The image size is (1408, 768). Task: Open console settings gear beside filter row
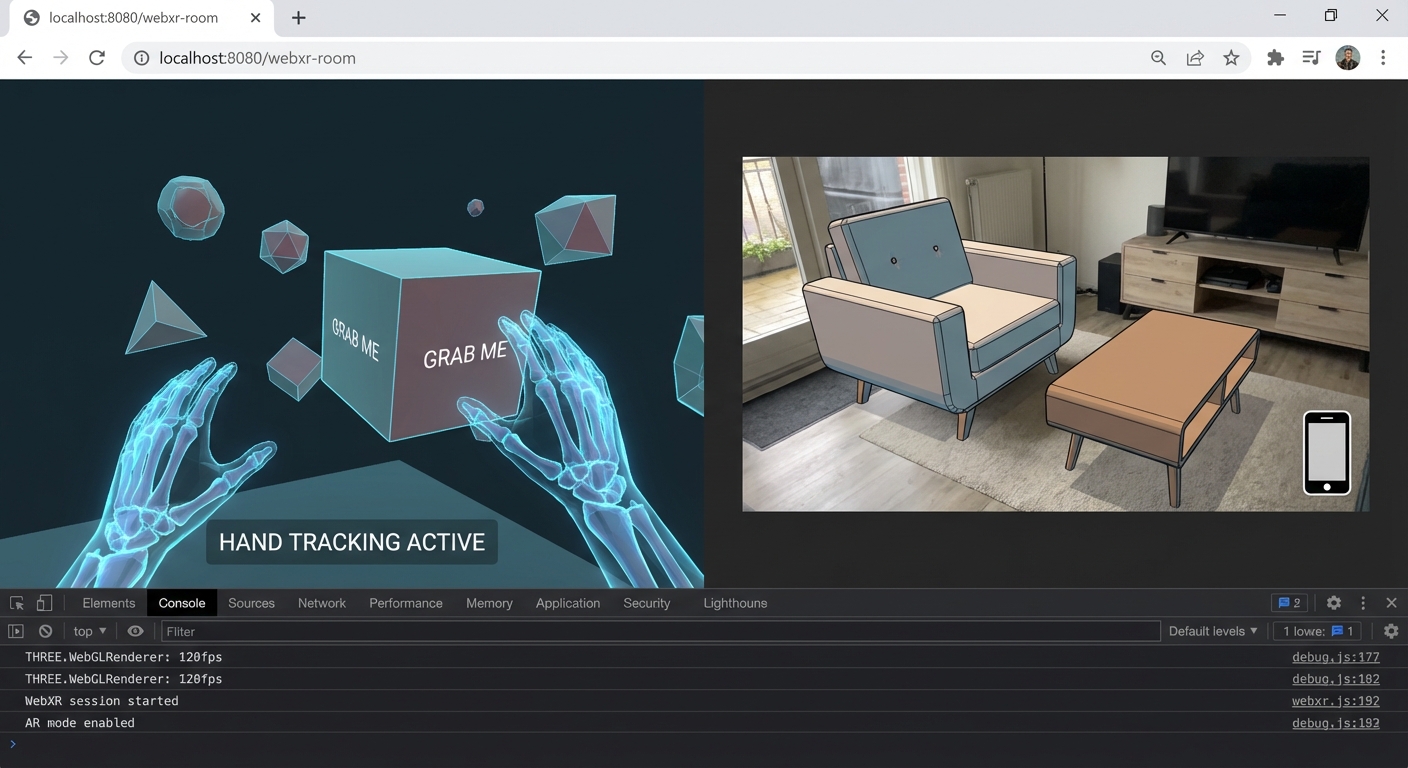pyautogui.click(x=1390, y=631)
